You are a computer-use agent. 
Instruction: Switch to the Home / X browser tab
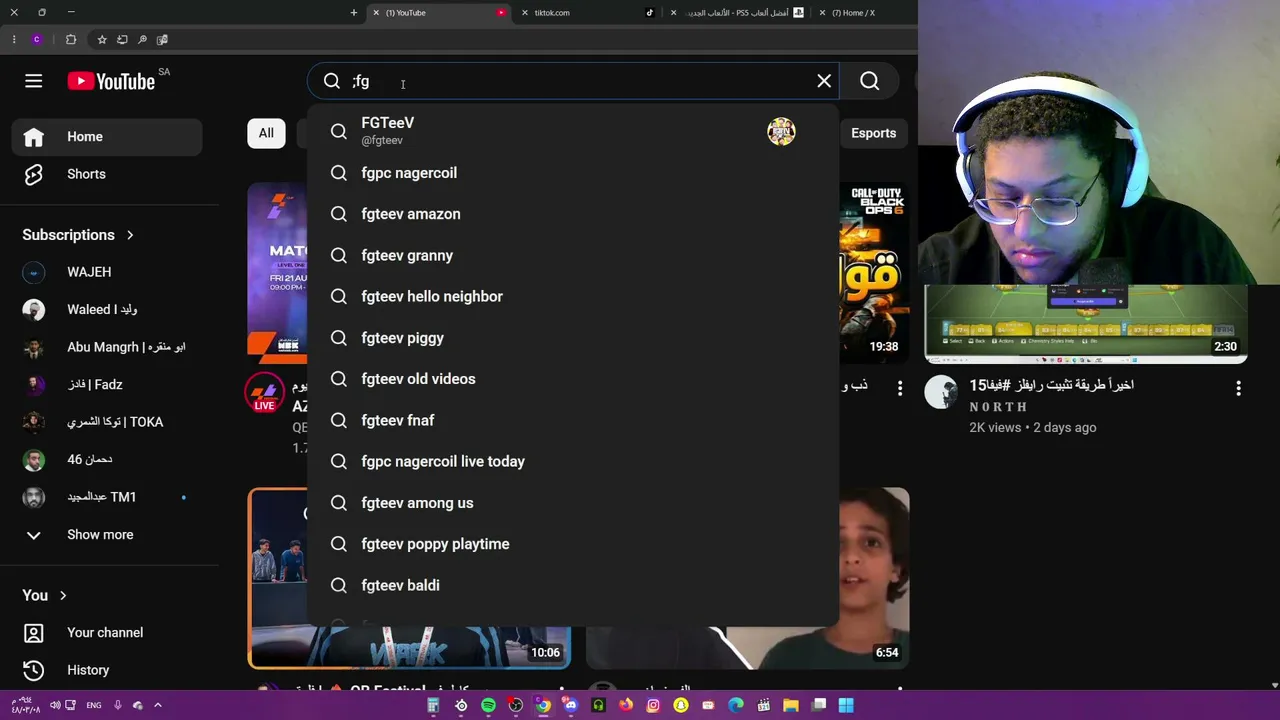[x=865, y=13]
